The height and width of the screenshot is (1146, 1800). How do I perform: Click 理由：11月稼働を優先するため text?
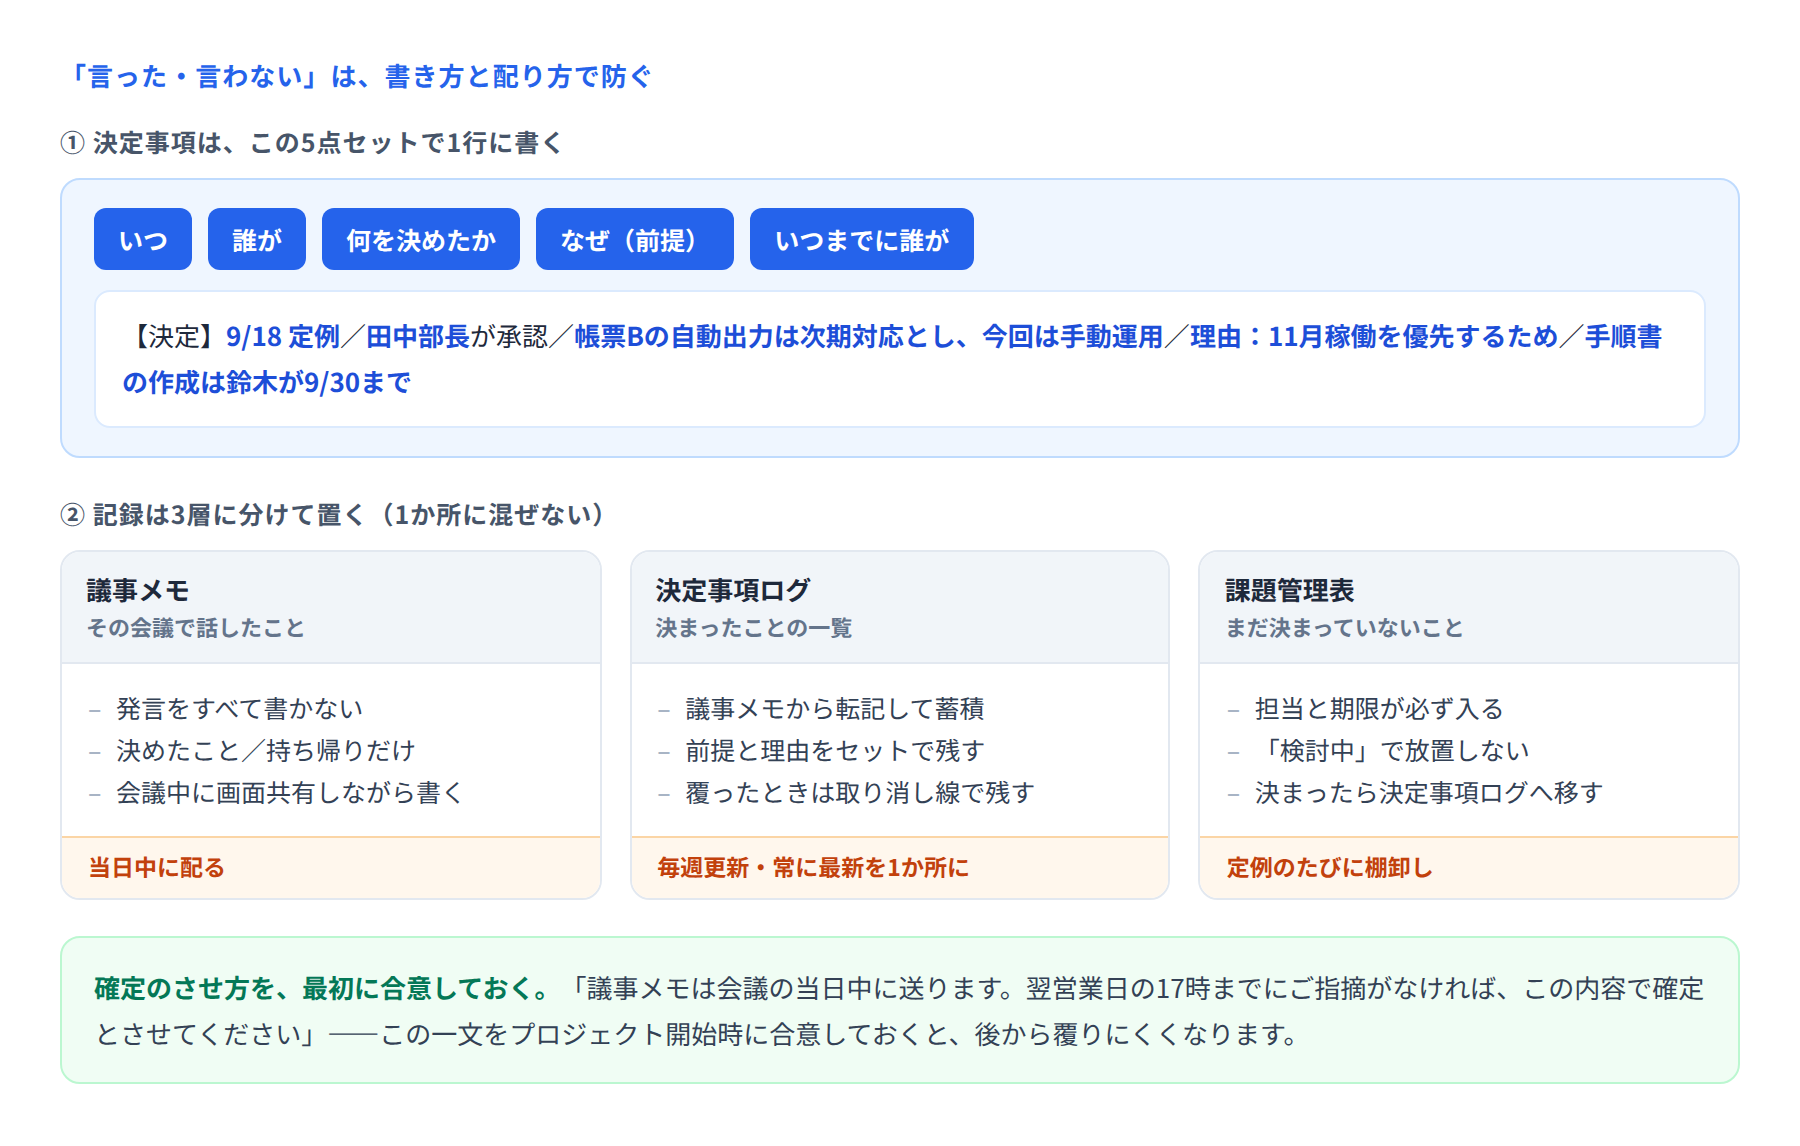coord(1374,337)
